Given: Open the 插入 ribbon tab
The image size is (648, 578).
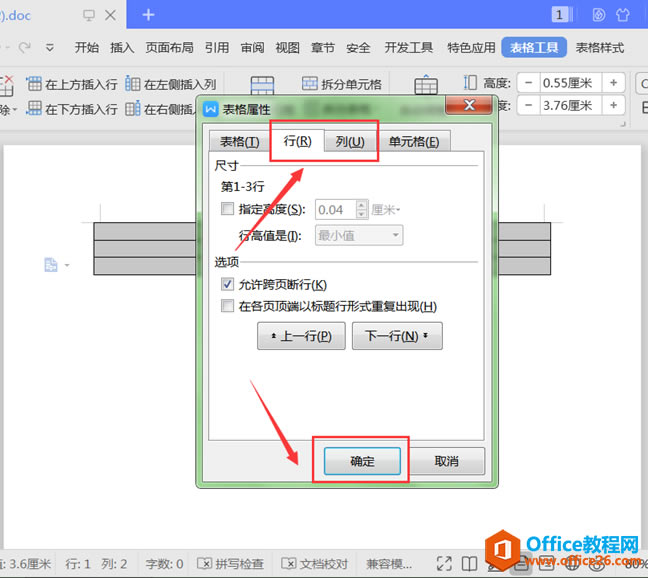Looking at the screenshot, I should [x=122, y=48].
